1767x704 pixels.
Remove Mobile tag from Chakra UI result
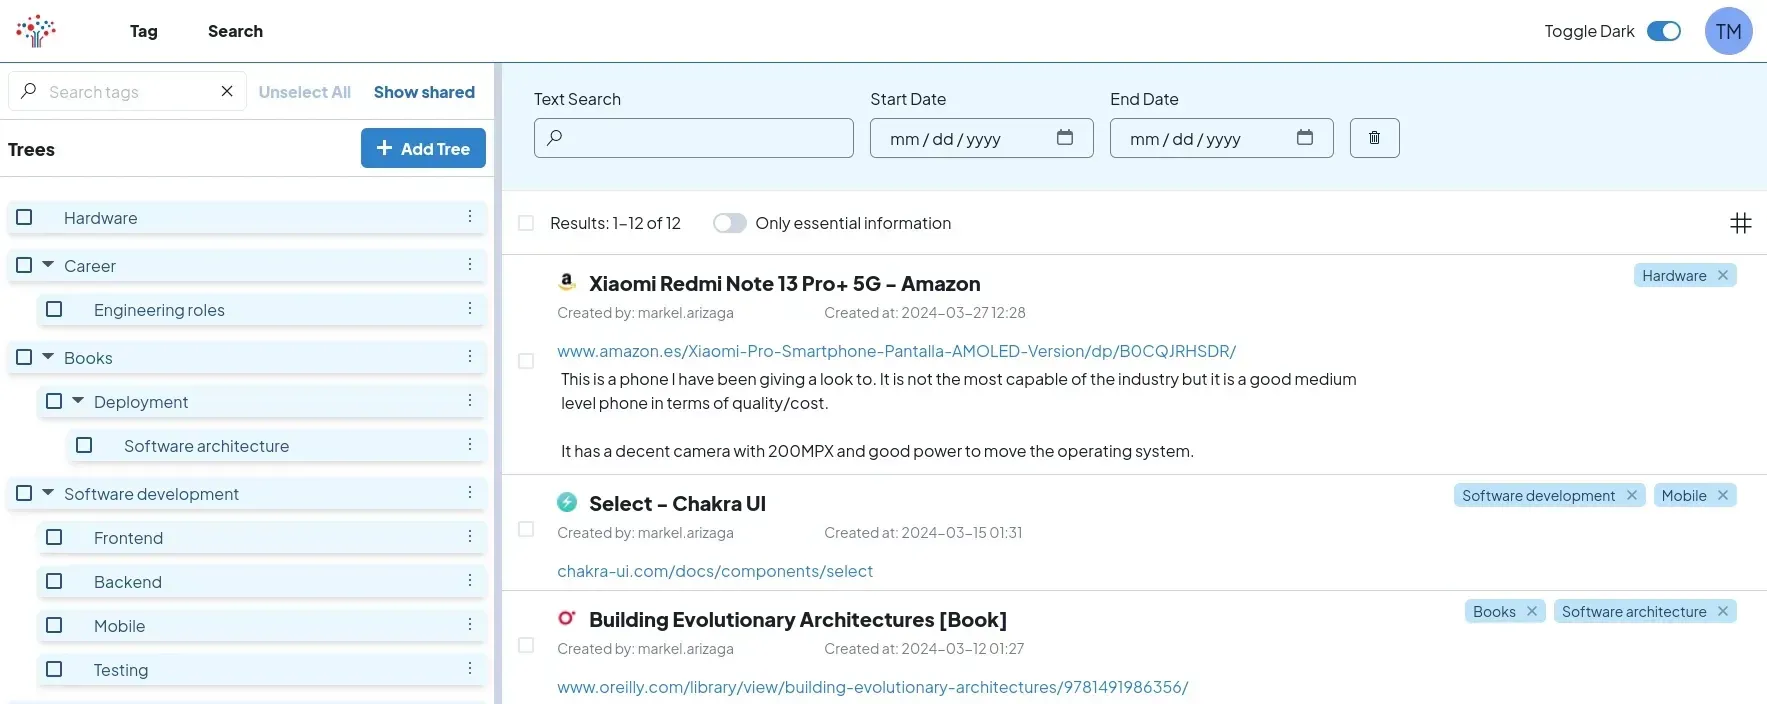[x=1722, y=496]
